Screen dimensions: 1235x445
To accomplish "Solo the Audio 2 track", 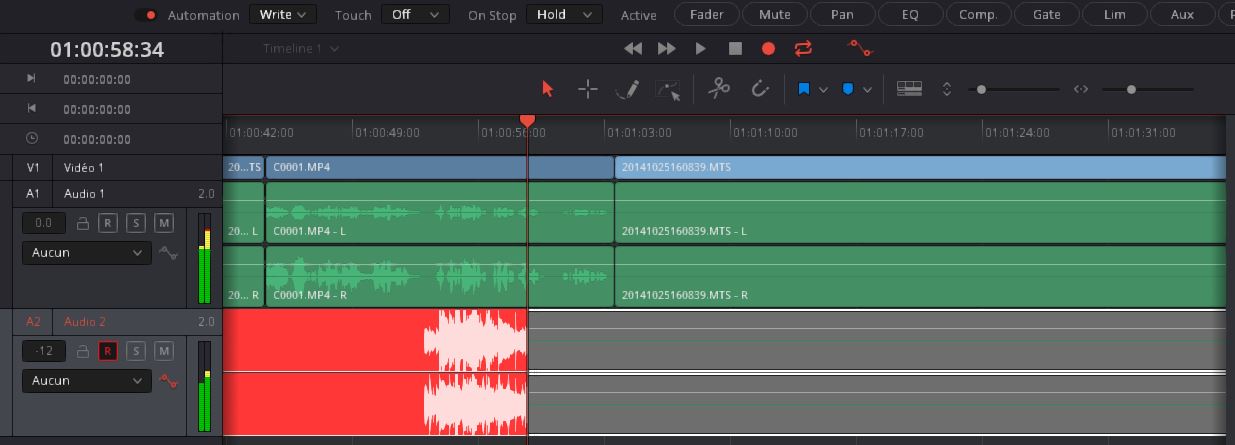I will coord(136,351).
